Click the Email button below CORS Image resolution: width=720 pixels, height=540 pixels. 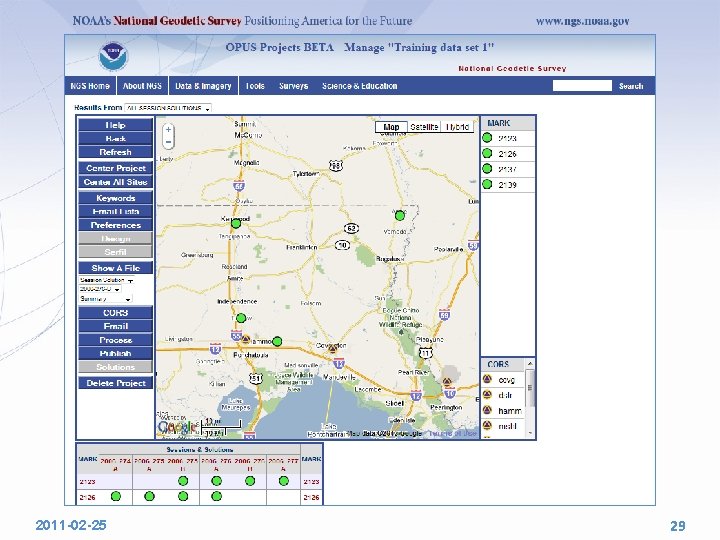coord(115,326)
